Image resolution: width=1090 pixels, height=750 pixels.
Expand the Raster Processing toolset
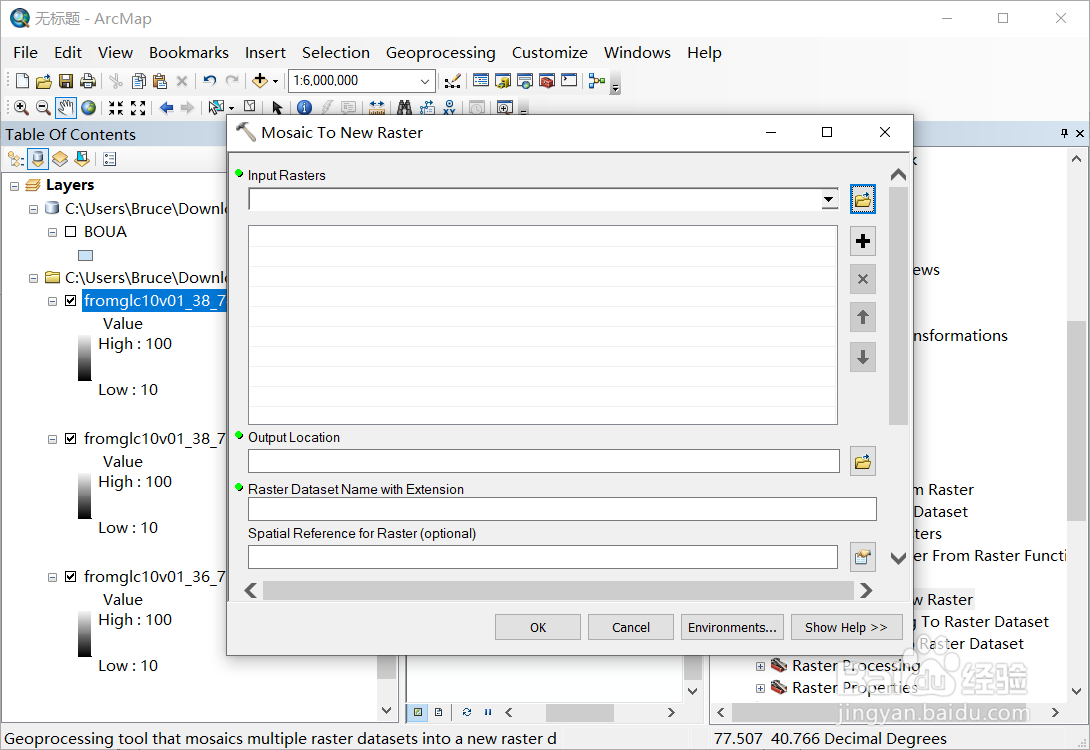(760, 666)
